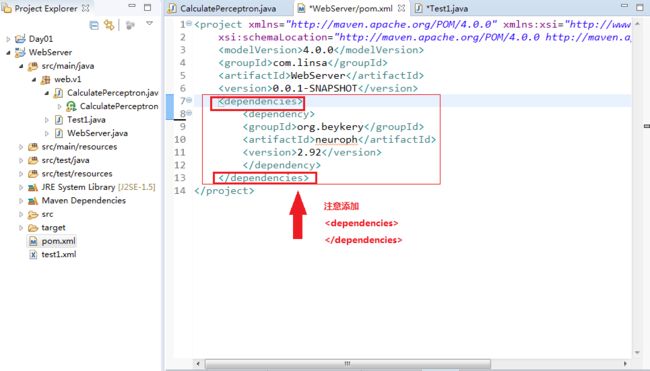This screenshot has height=371, width=650.
Task: Close the Project Explorer view
Action: tap(86, 8)
